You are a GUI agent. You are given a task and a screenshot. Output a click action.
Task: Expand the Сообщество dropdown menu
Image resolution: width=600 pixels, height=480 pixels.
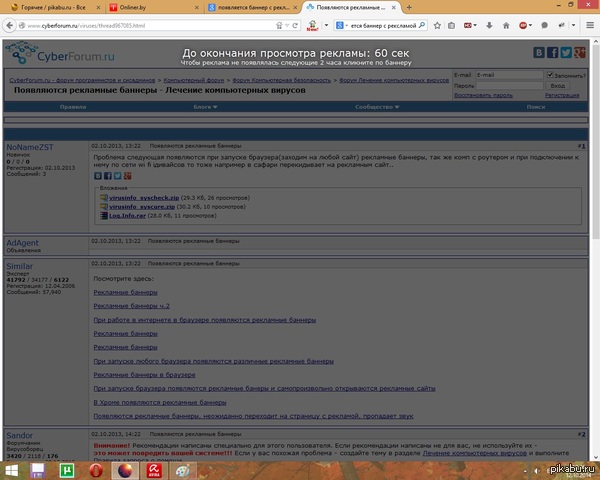378,106
